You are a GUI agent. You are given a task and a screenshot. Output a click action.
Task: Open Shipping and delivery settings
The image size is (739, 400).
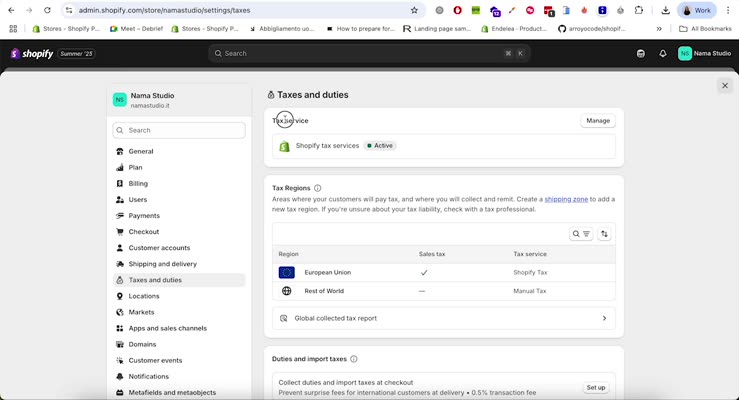(179, 264)
